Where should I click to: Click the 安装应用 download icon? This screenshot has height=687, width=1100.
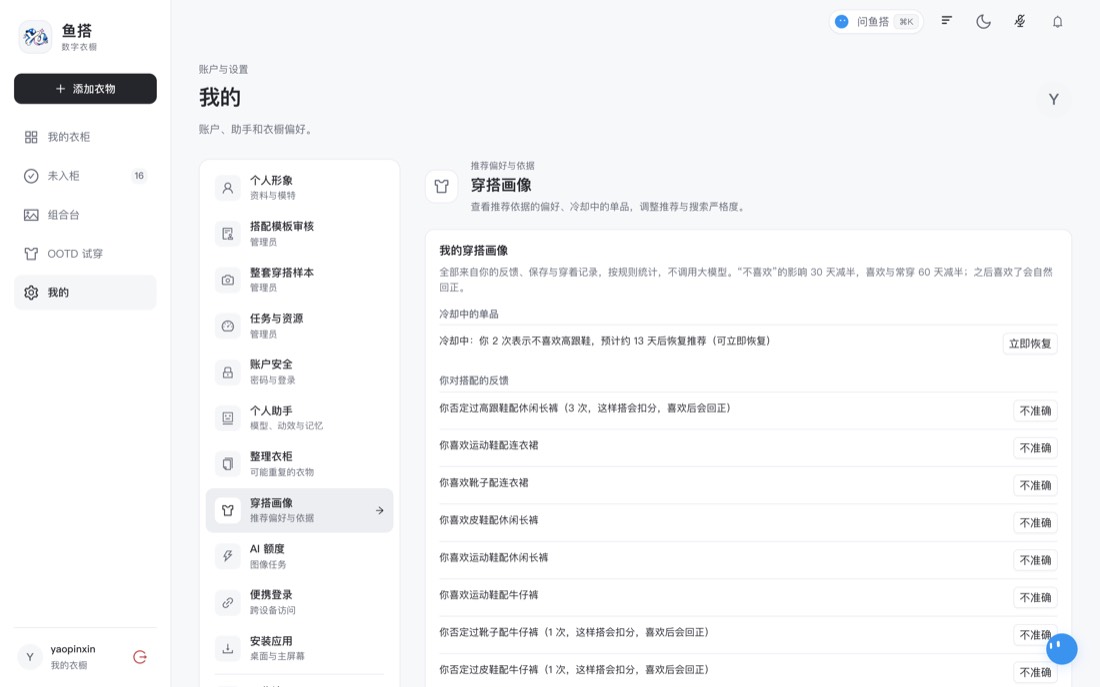[227, 648]
